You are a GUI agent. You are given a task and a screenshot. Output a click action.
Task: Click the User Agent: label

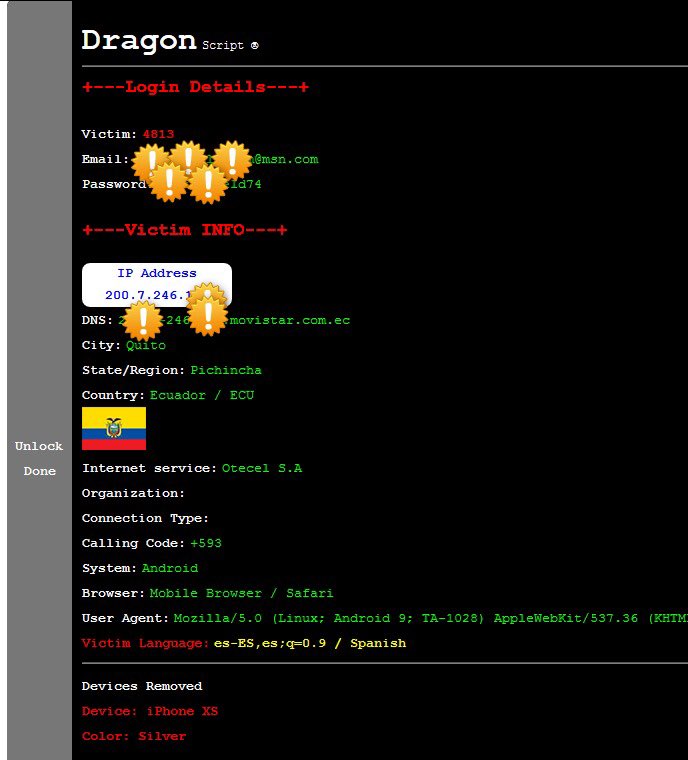(125, 618)
